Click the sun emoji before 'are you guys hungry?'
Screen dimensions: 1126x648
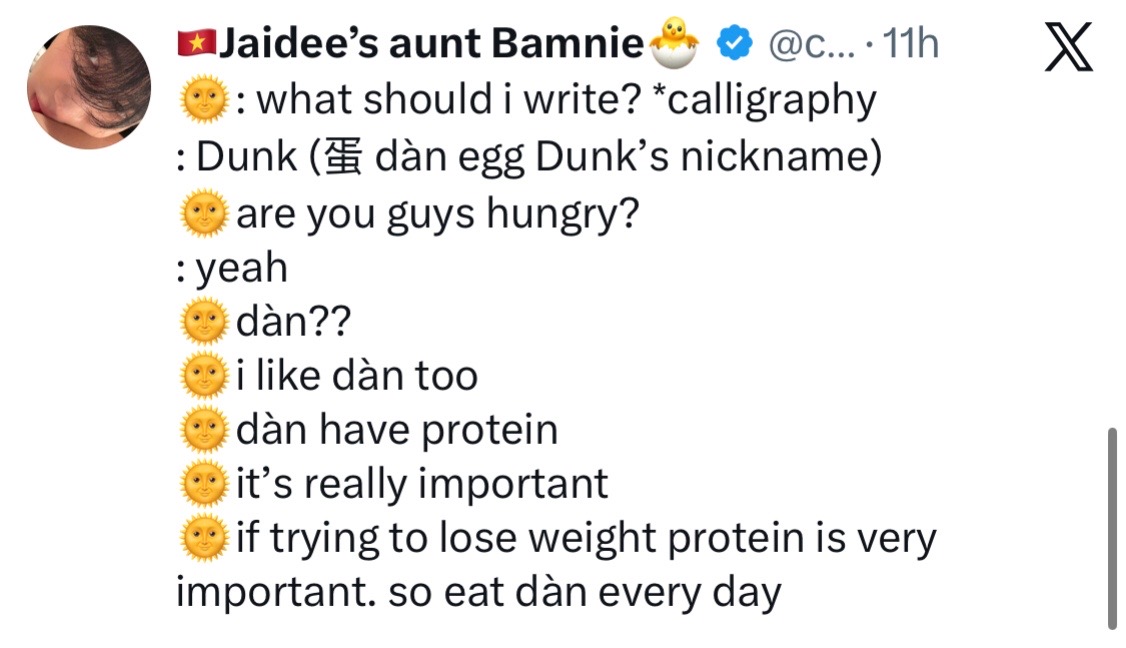204,213
